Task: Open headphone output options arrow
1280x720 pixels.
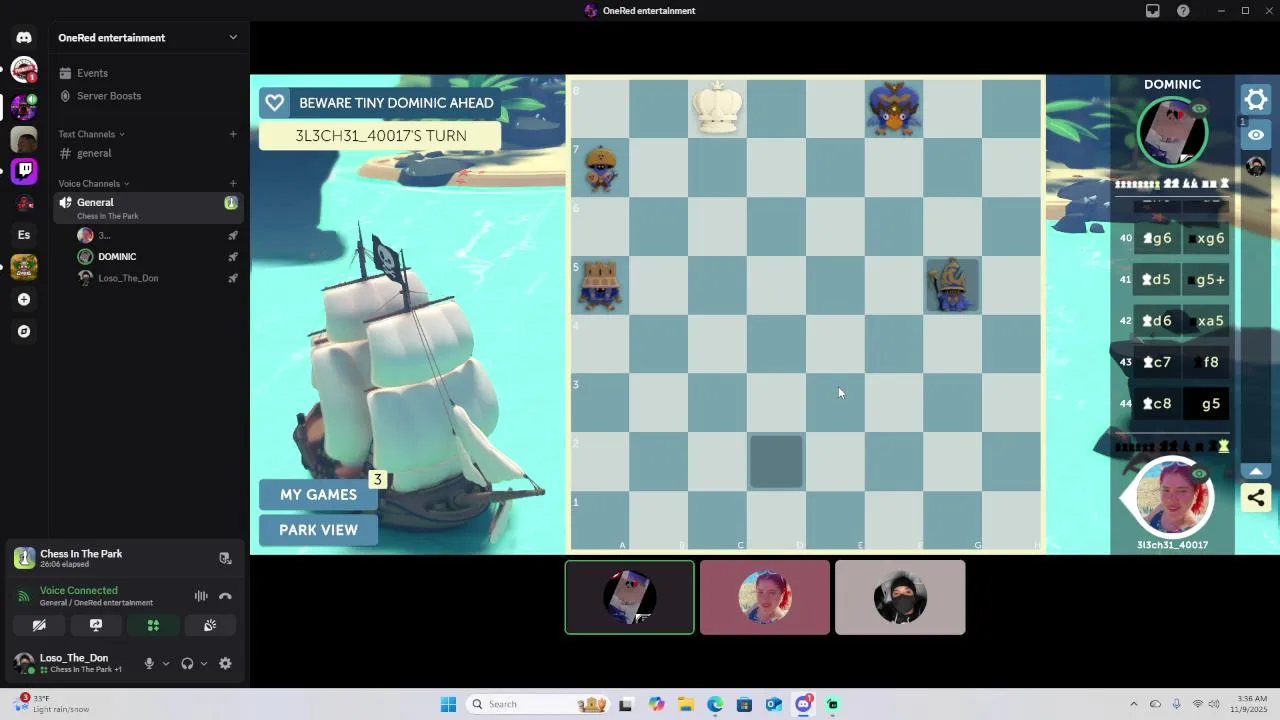Action: point(204,663)
